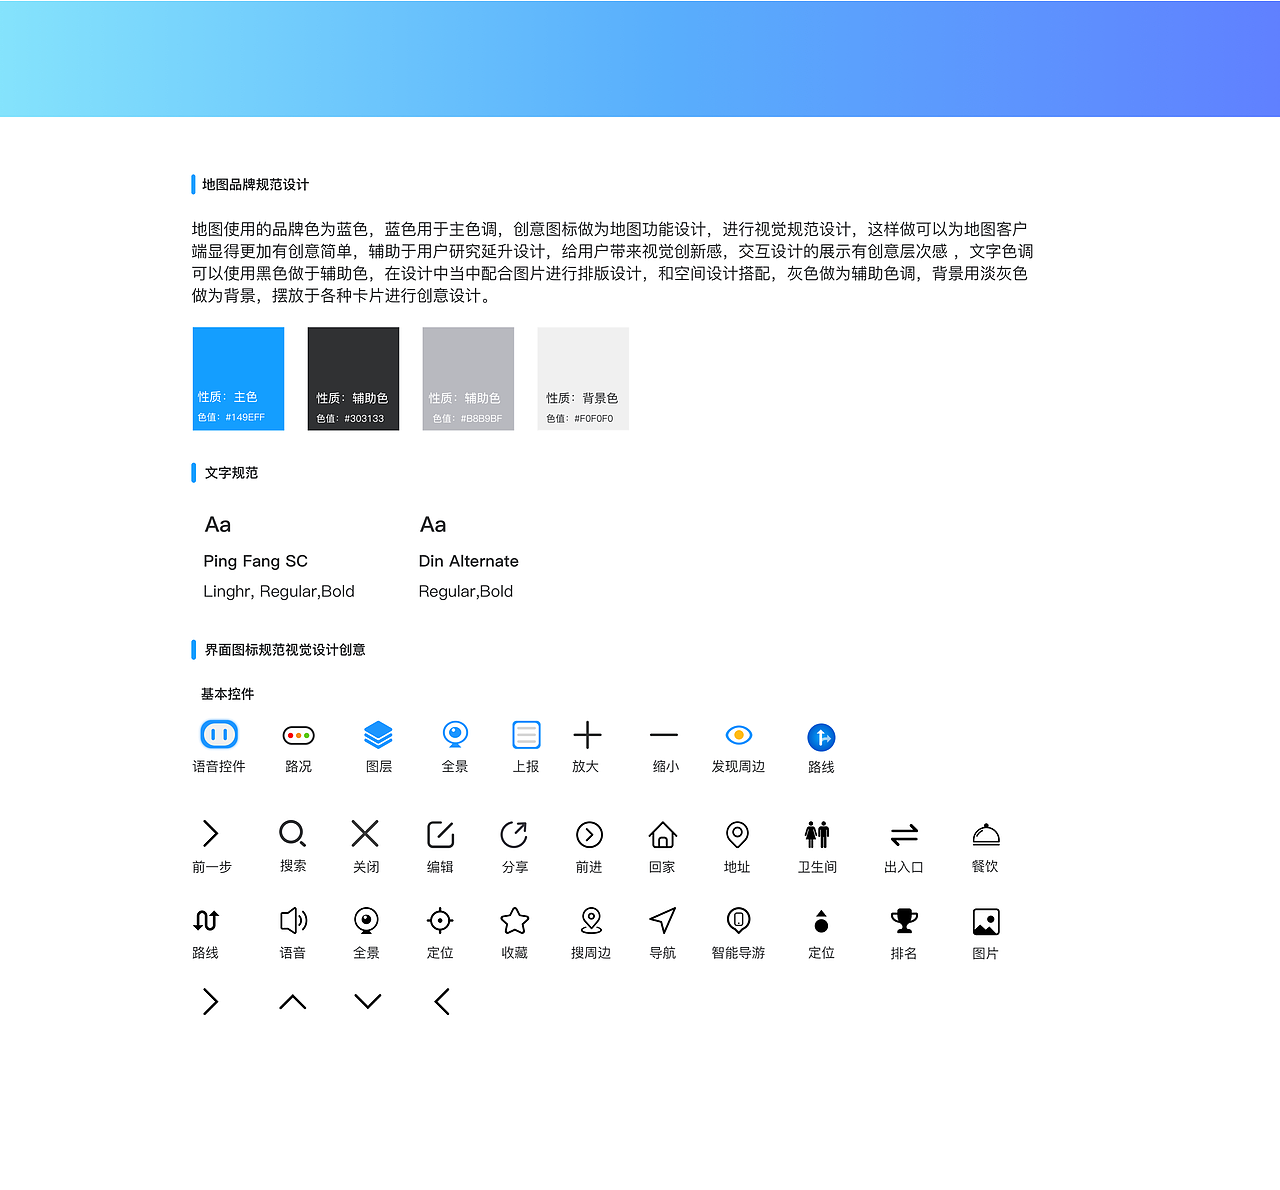Image resolution: width=1280 pixels, height=1190 pixels.
Task: Select the 导航 navigation arrow icon
Action: (x=663, y=920)
